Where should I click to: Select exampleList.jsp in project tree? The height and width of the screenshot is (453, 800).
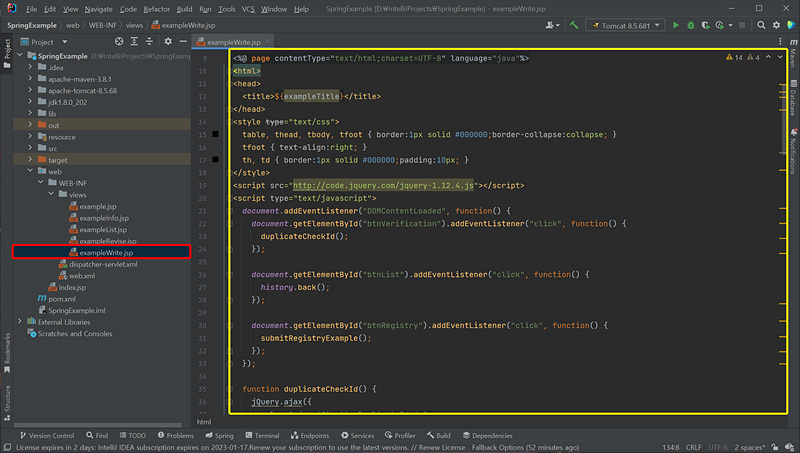point(103,230)
